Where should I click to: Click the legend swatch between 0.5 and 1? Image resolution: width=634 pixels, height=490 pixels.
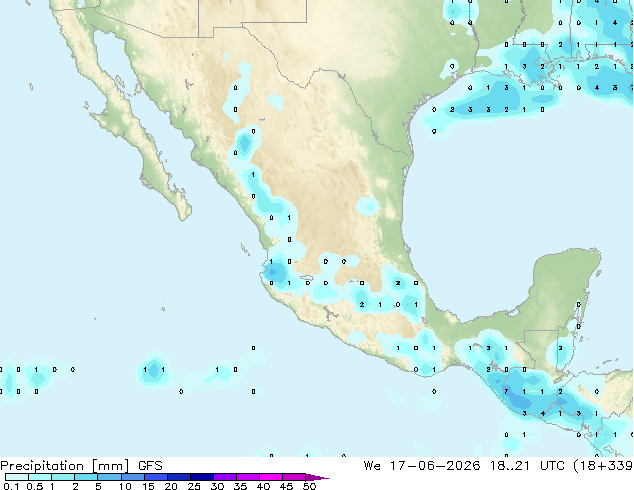(40, 477)
